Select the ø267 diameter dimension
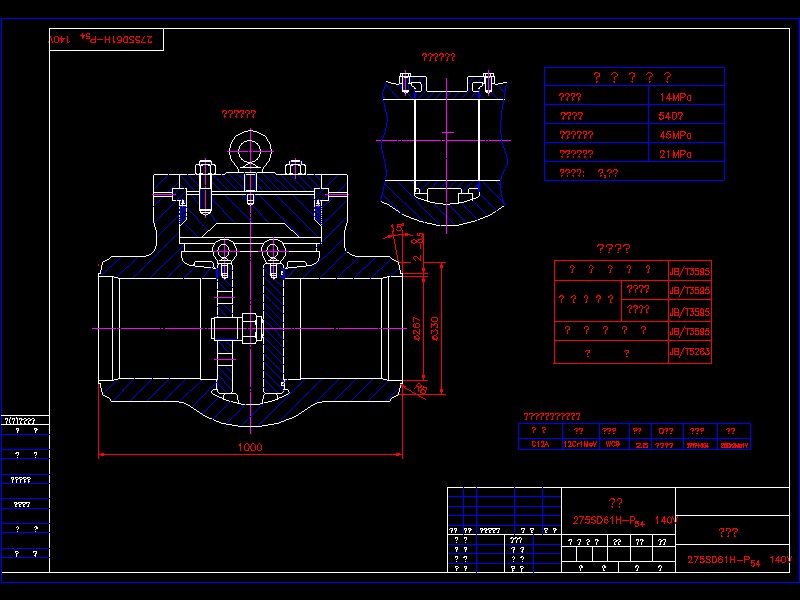The image size is (800, 600). (x=417, y=327)
